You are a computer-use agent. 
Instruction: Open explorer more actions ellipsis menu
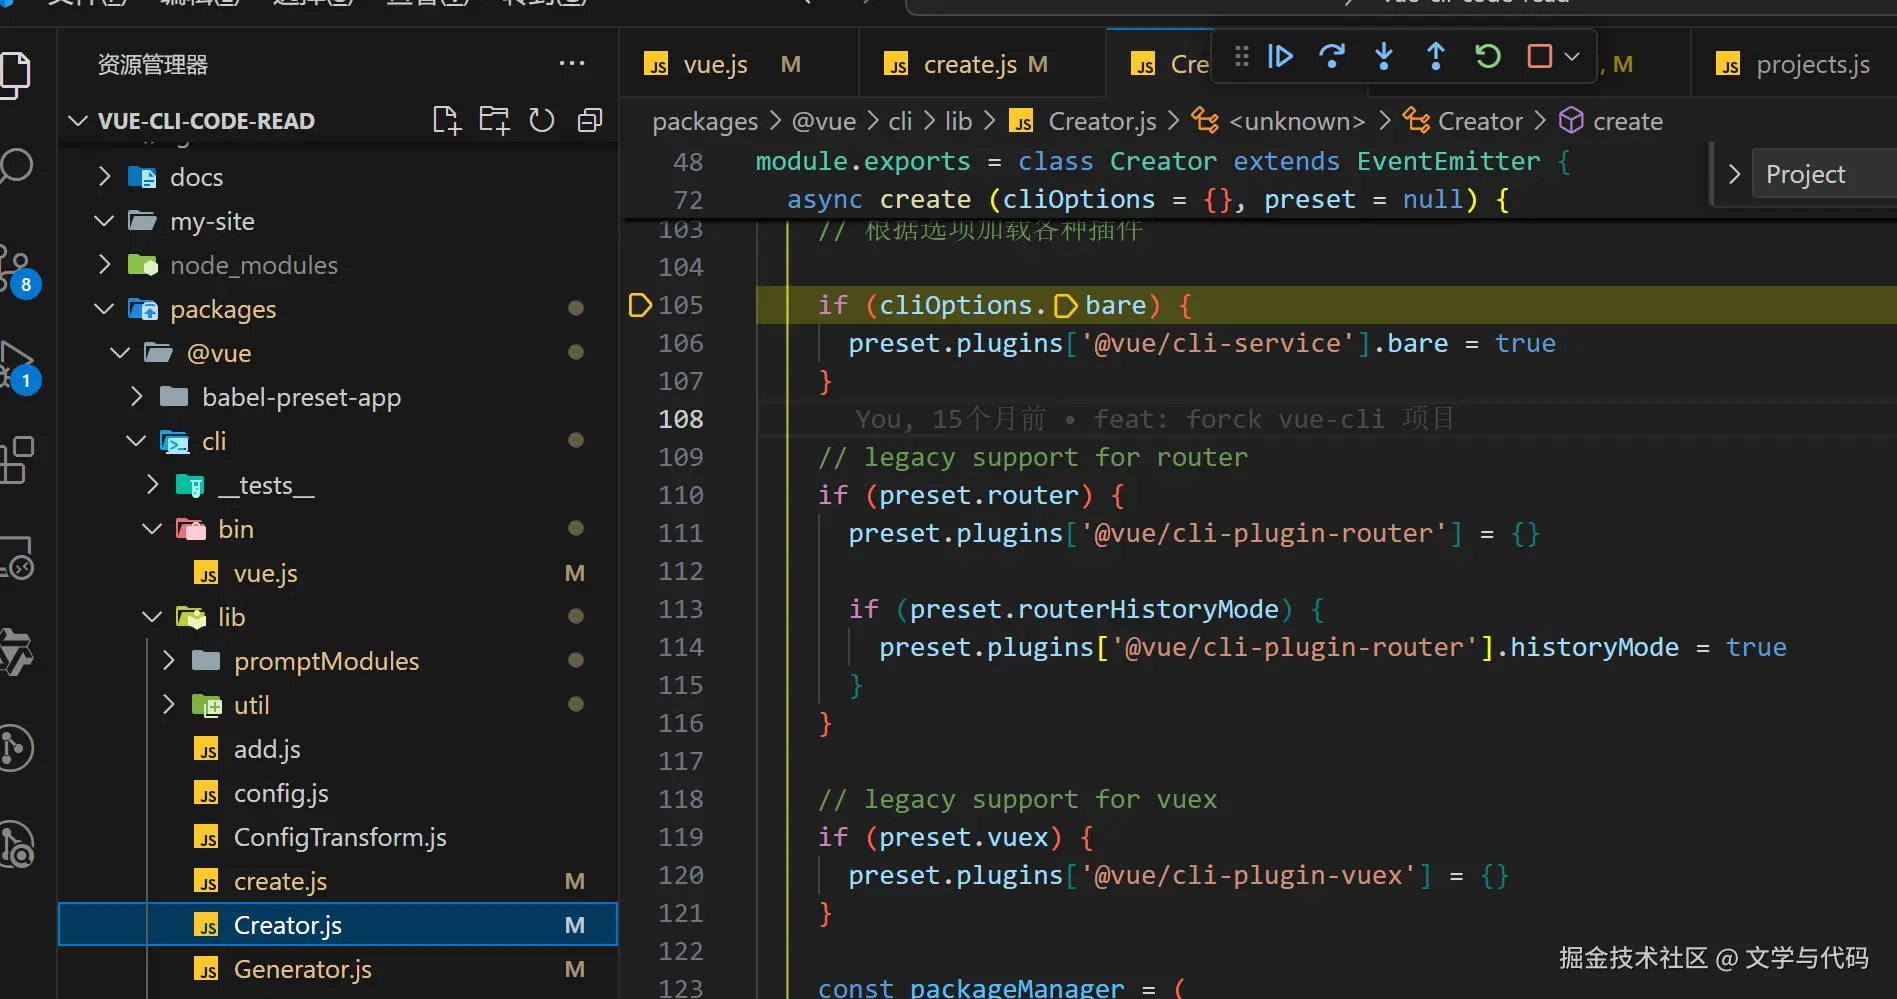572,64
